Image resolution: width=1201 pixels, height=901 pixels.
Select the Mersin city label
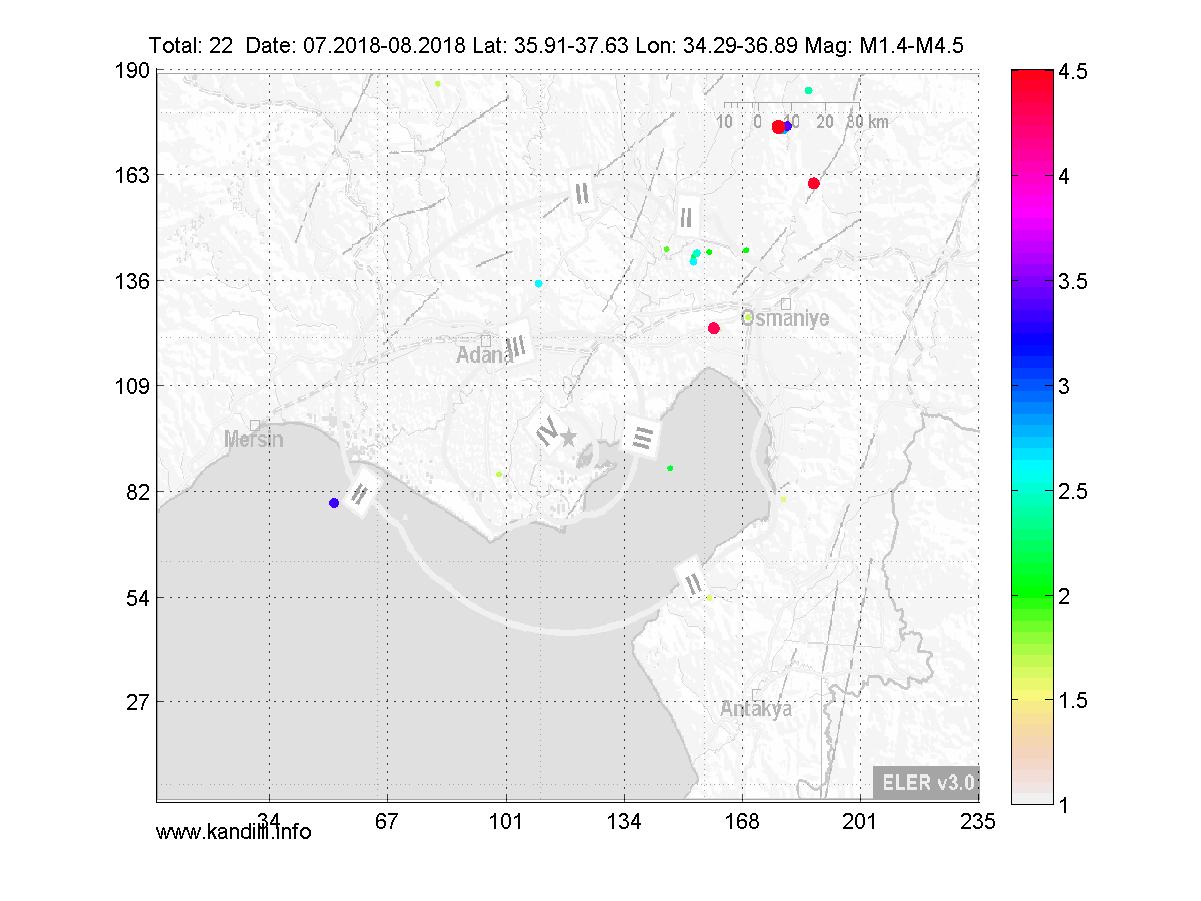pyautogui.click(x=254, y=439)
